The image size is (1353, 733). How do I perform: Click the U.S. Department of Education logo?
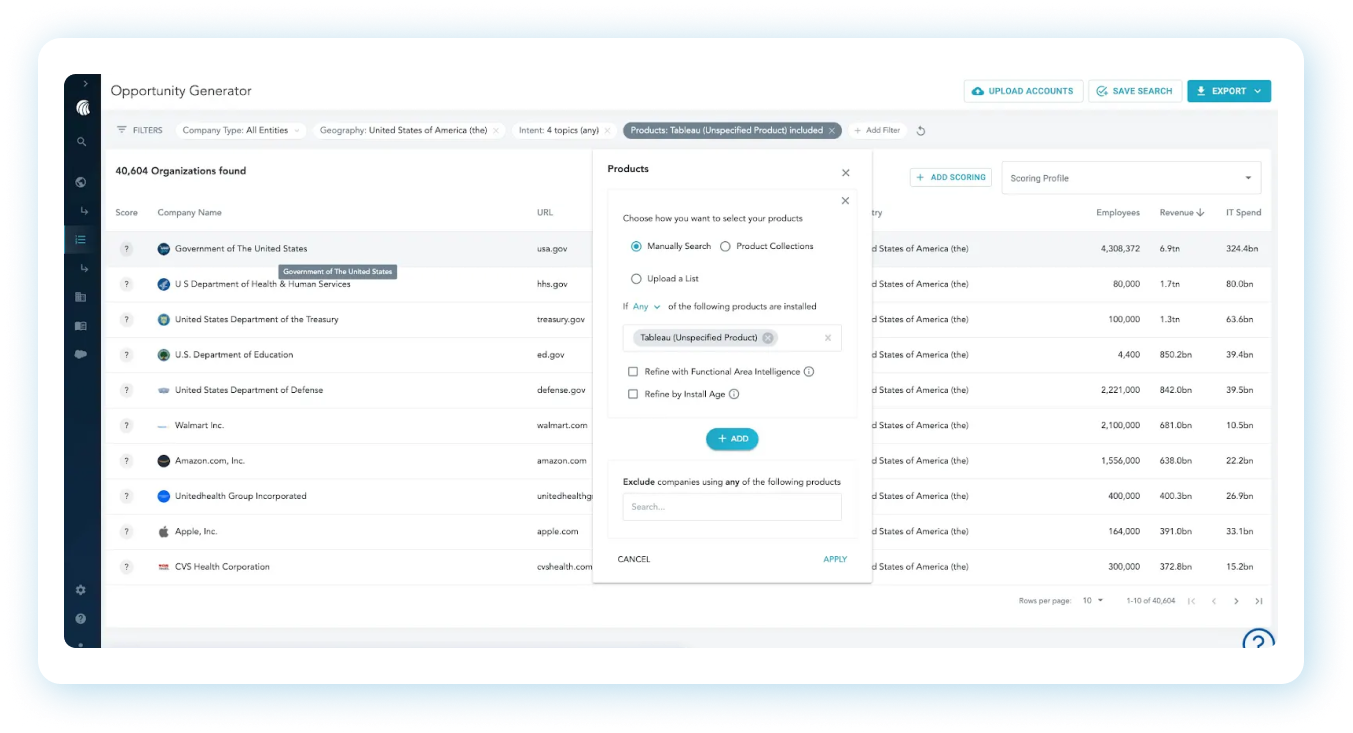(164, 355)
